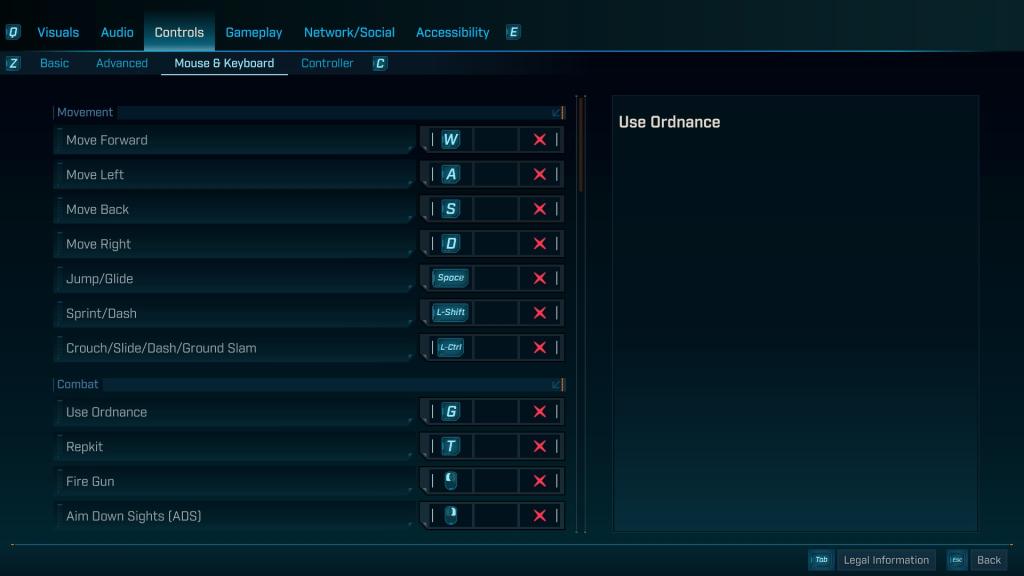This screenshot has height=576, width=1024.
Task: Clear the Move Forward binding with red X
Action: [539, 139]
